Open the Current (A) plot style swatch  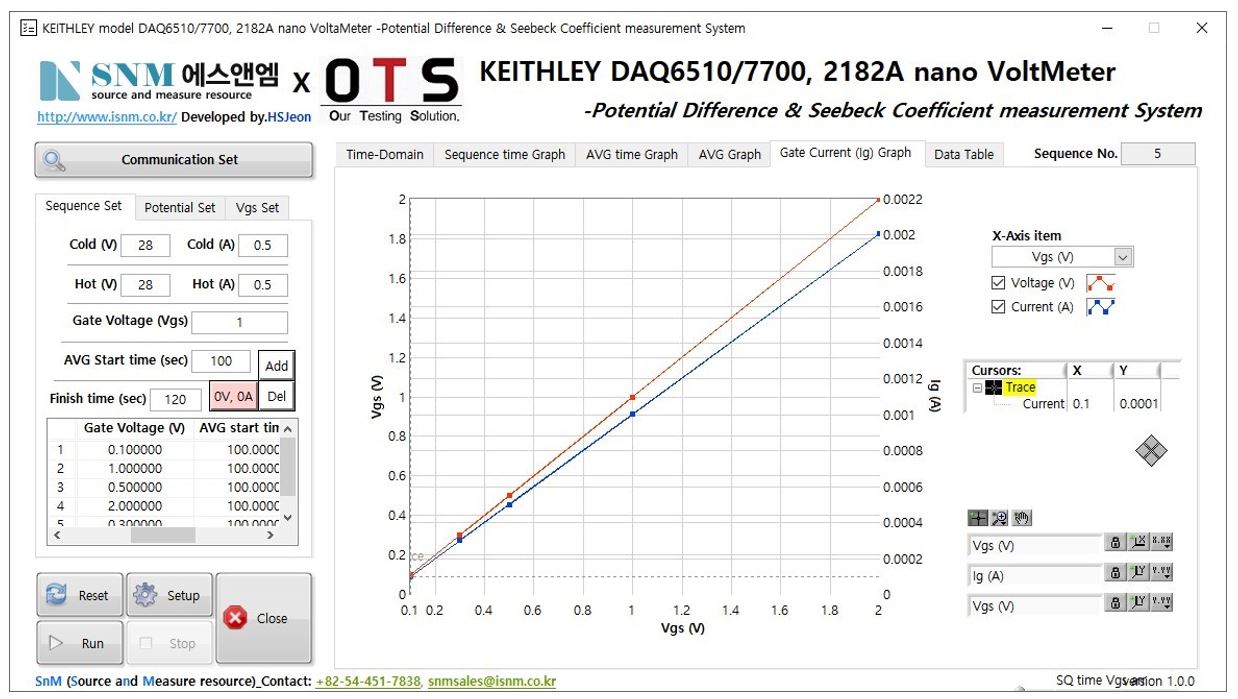tap(1101, 307)
